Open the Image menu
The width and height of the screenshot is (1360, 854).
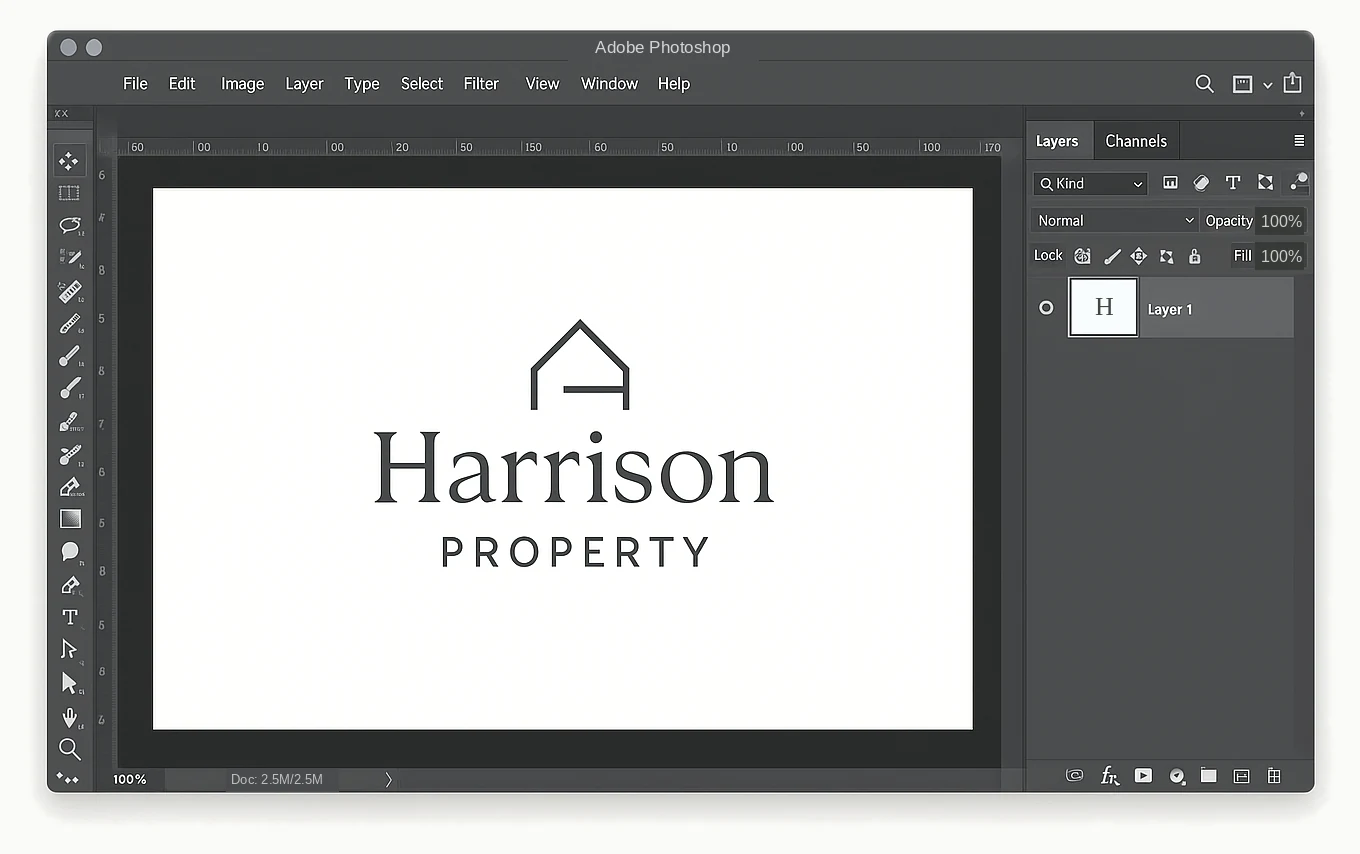point(242,84)
